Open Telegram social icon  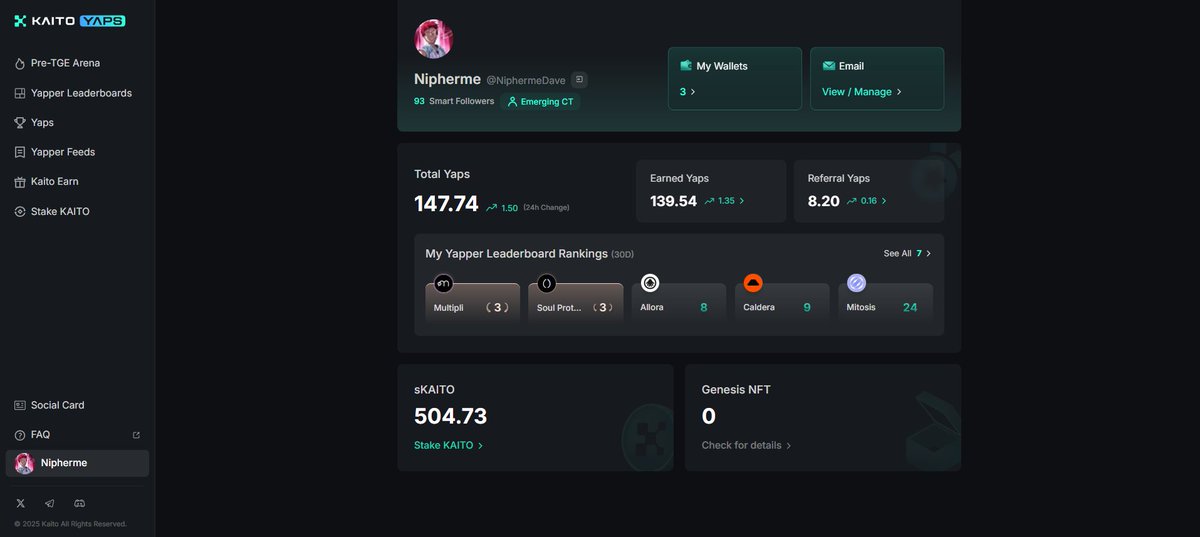[50, 503]
